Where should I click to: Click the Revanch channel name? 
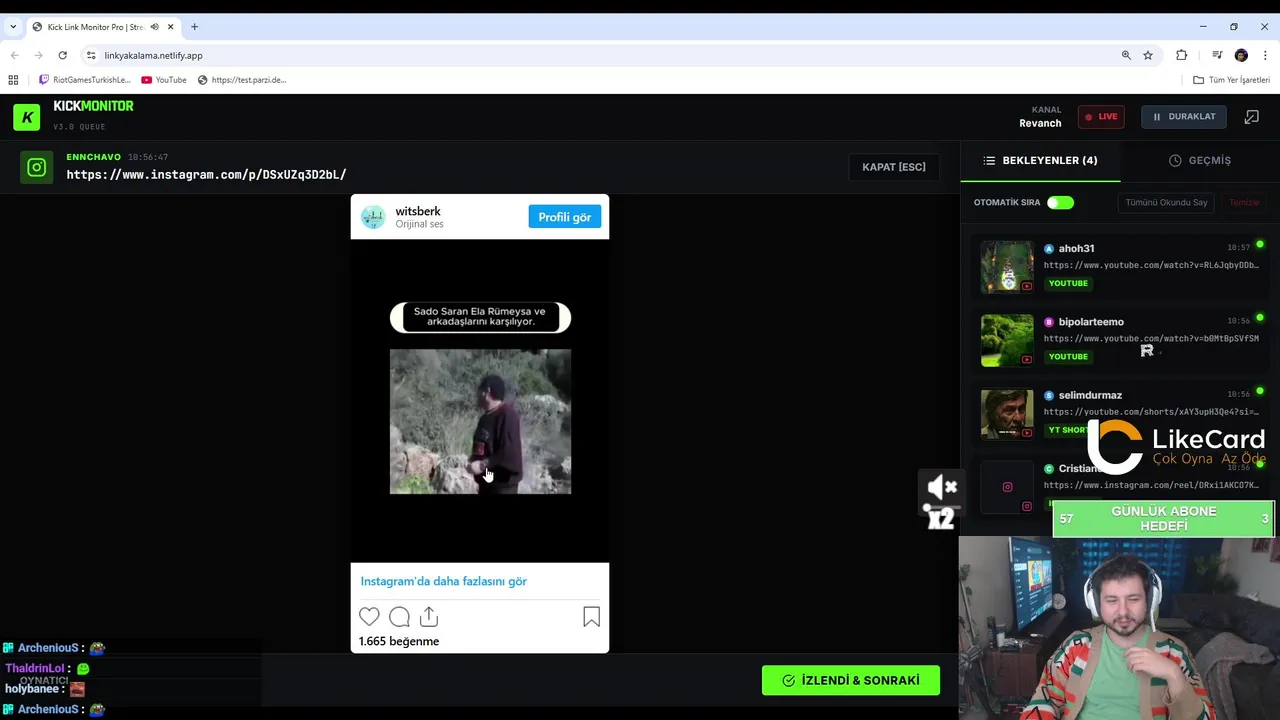click(1040, 123)
